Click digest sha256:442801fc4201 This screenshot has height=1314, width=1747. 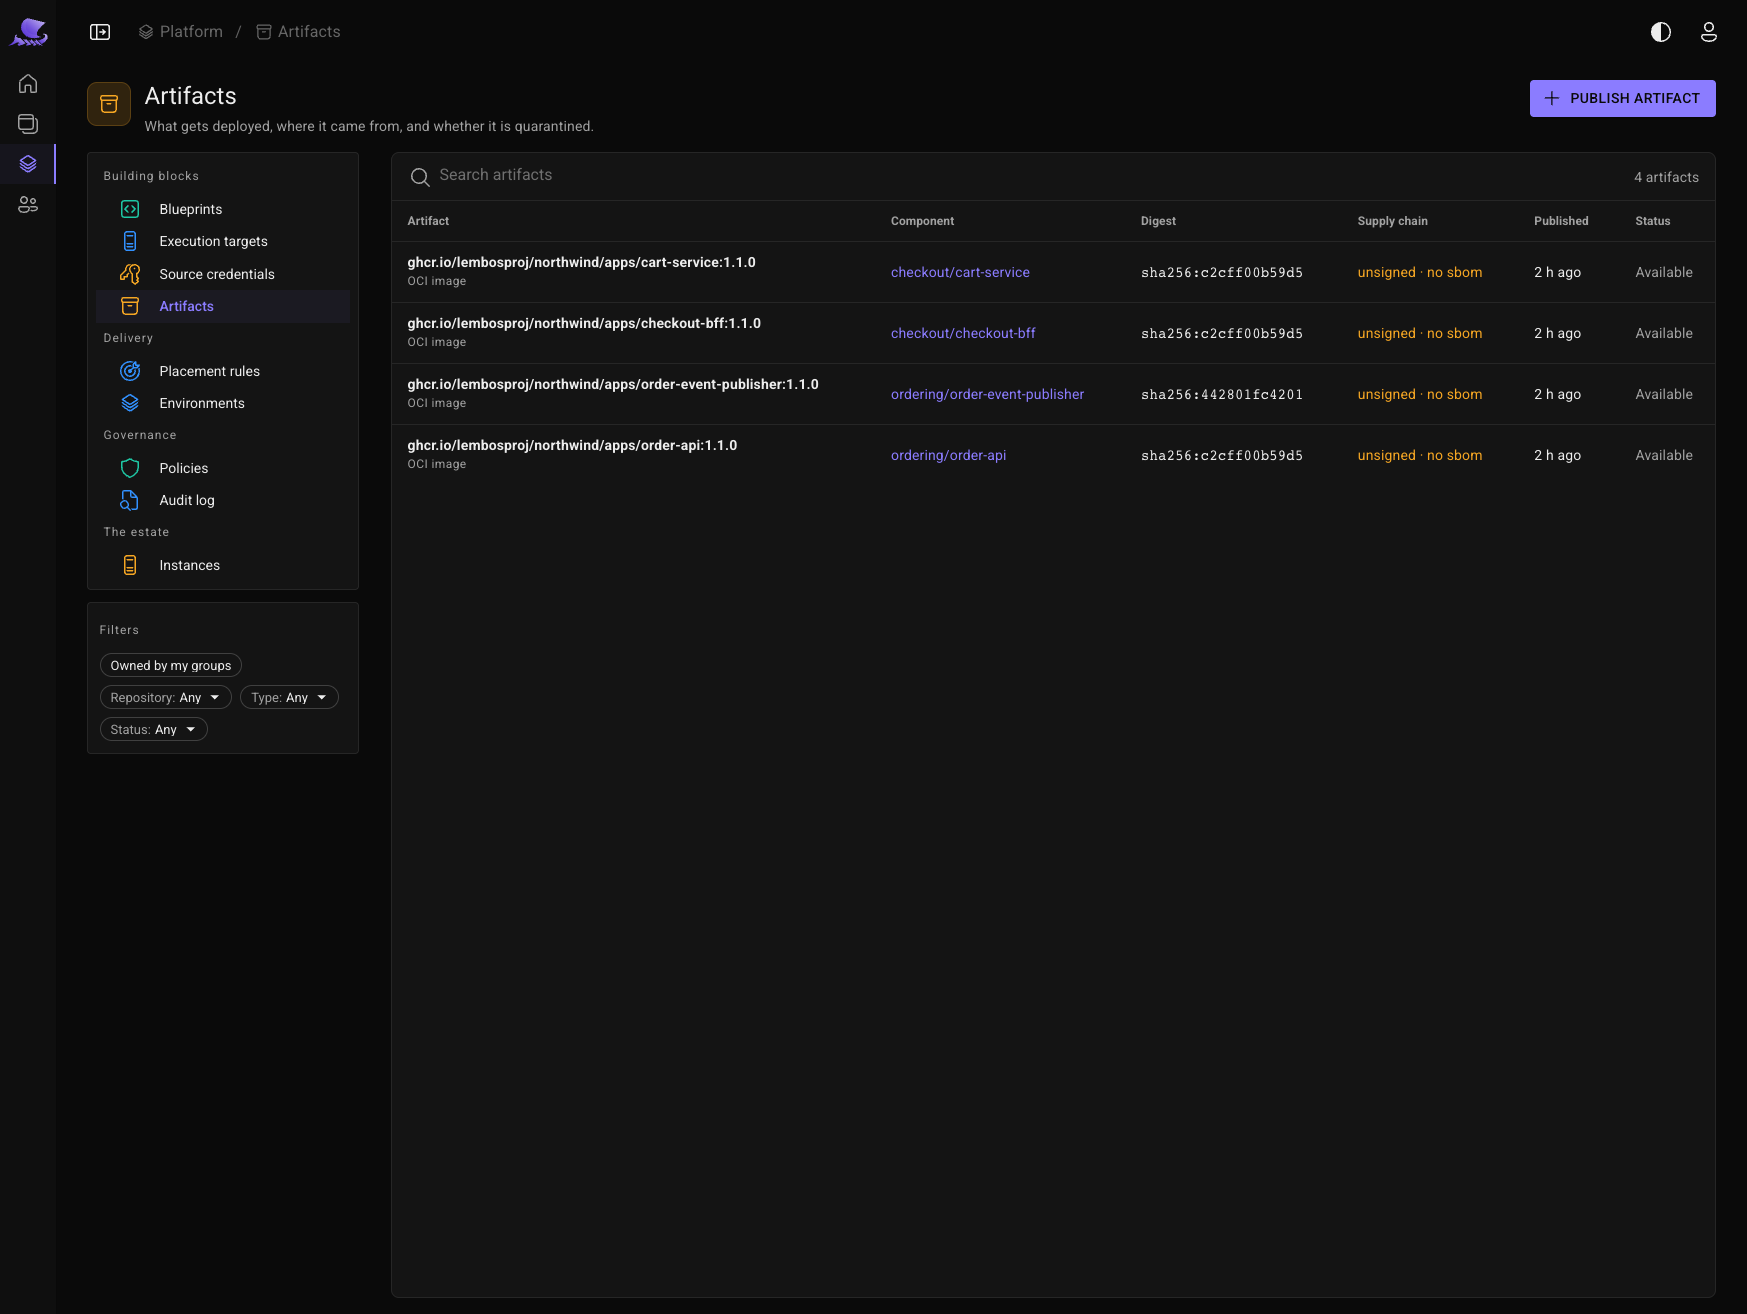pyautogui.click(x=1222, y=394)
